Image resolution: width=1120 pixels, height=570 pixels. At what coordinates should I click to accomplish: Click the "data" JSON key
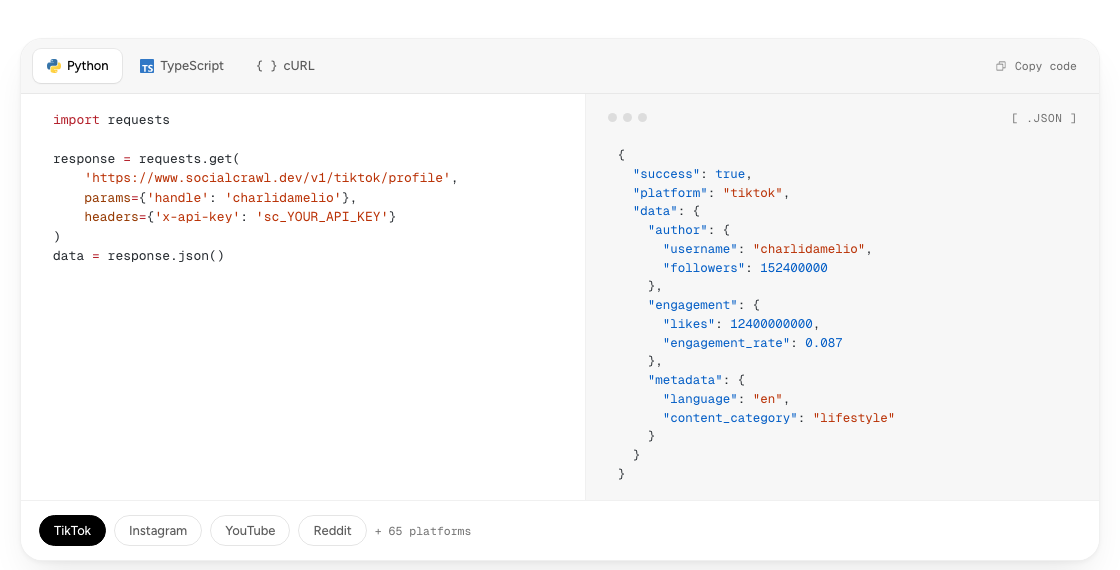tap(655, 211)
